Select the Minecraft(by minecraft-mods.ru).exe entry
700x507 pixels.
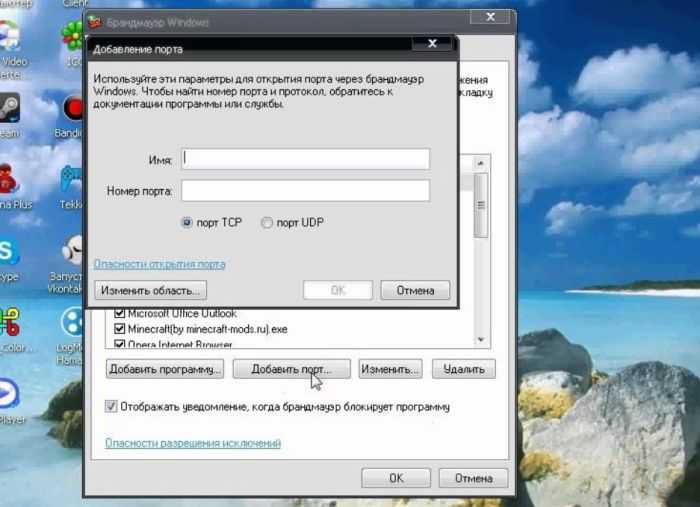pos(208,329)
